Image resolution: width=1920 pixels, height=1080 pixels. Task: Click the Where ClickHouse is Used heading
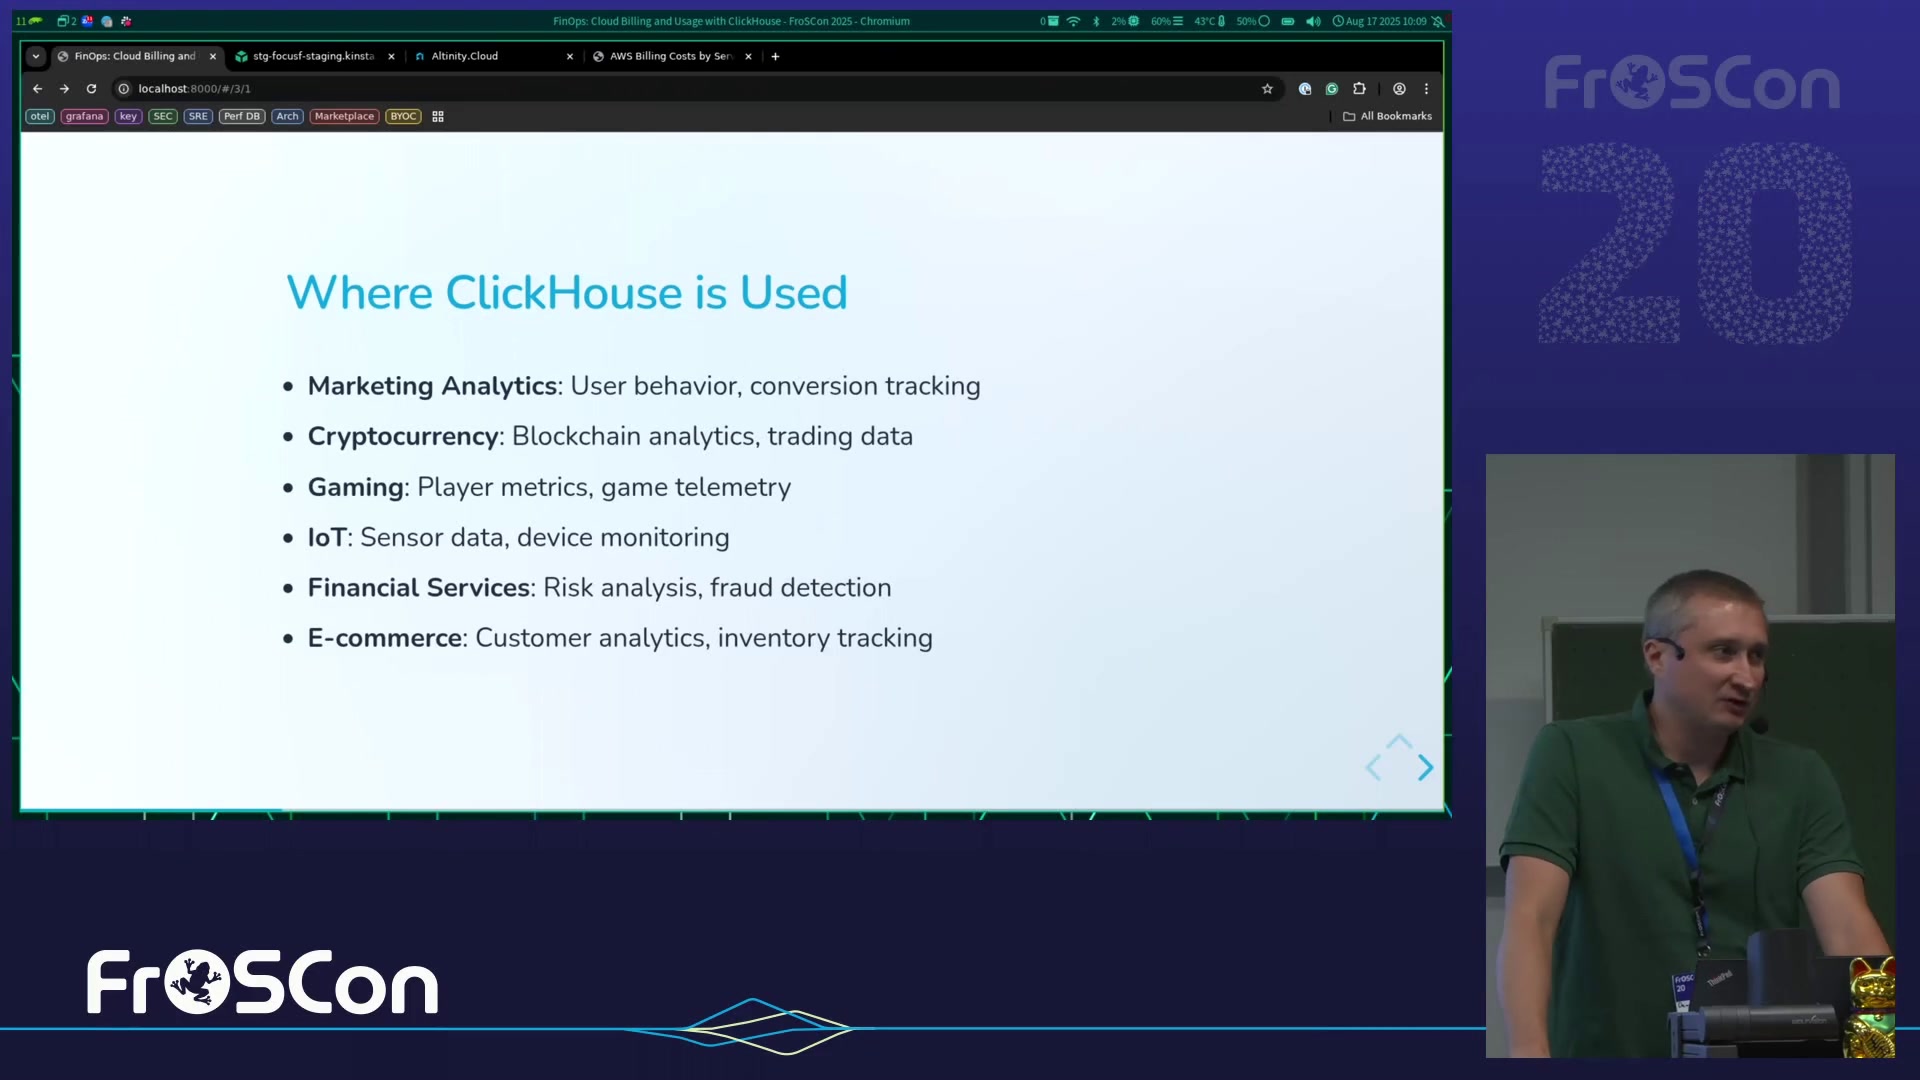(x=567, y=293)
